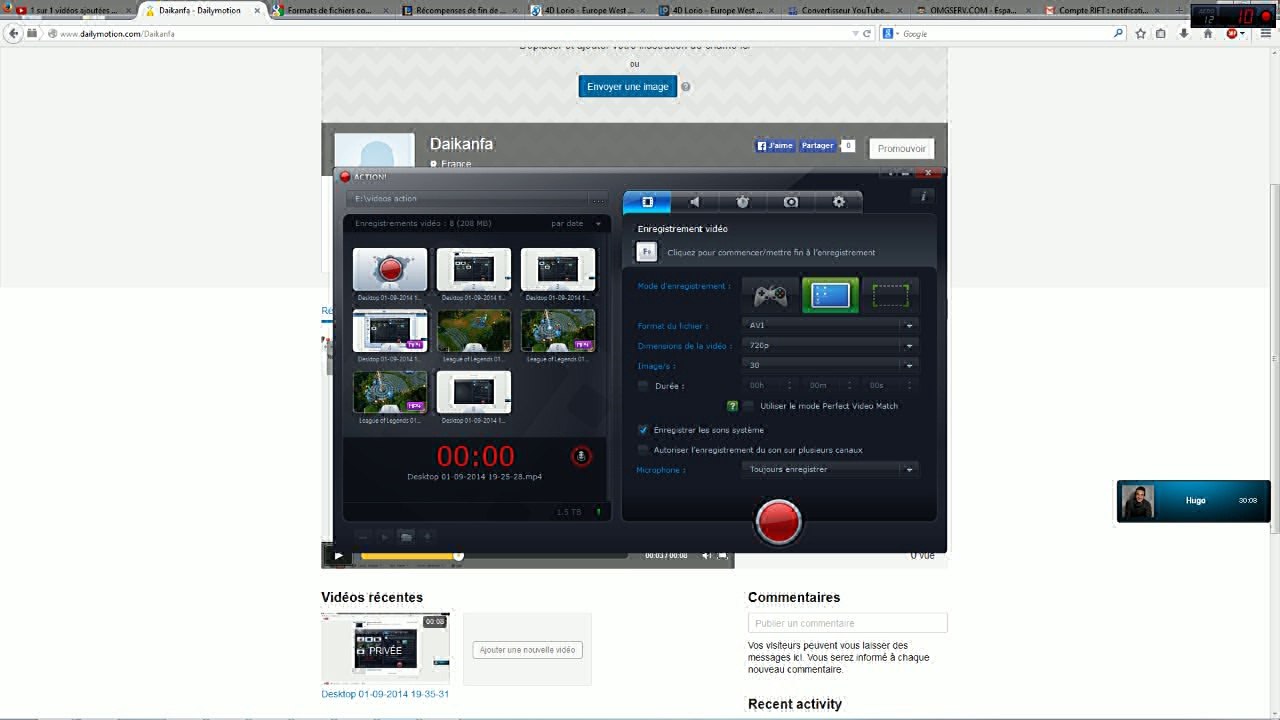Click Ajouter une nouvelle vidéo button
Image resolution: width=1280 pixels, height=720 pixels.
(x=527, y=650)
